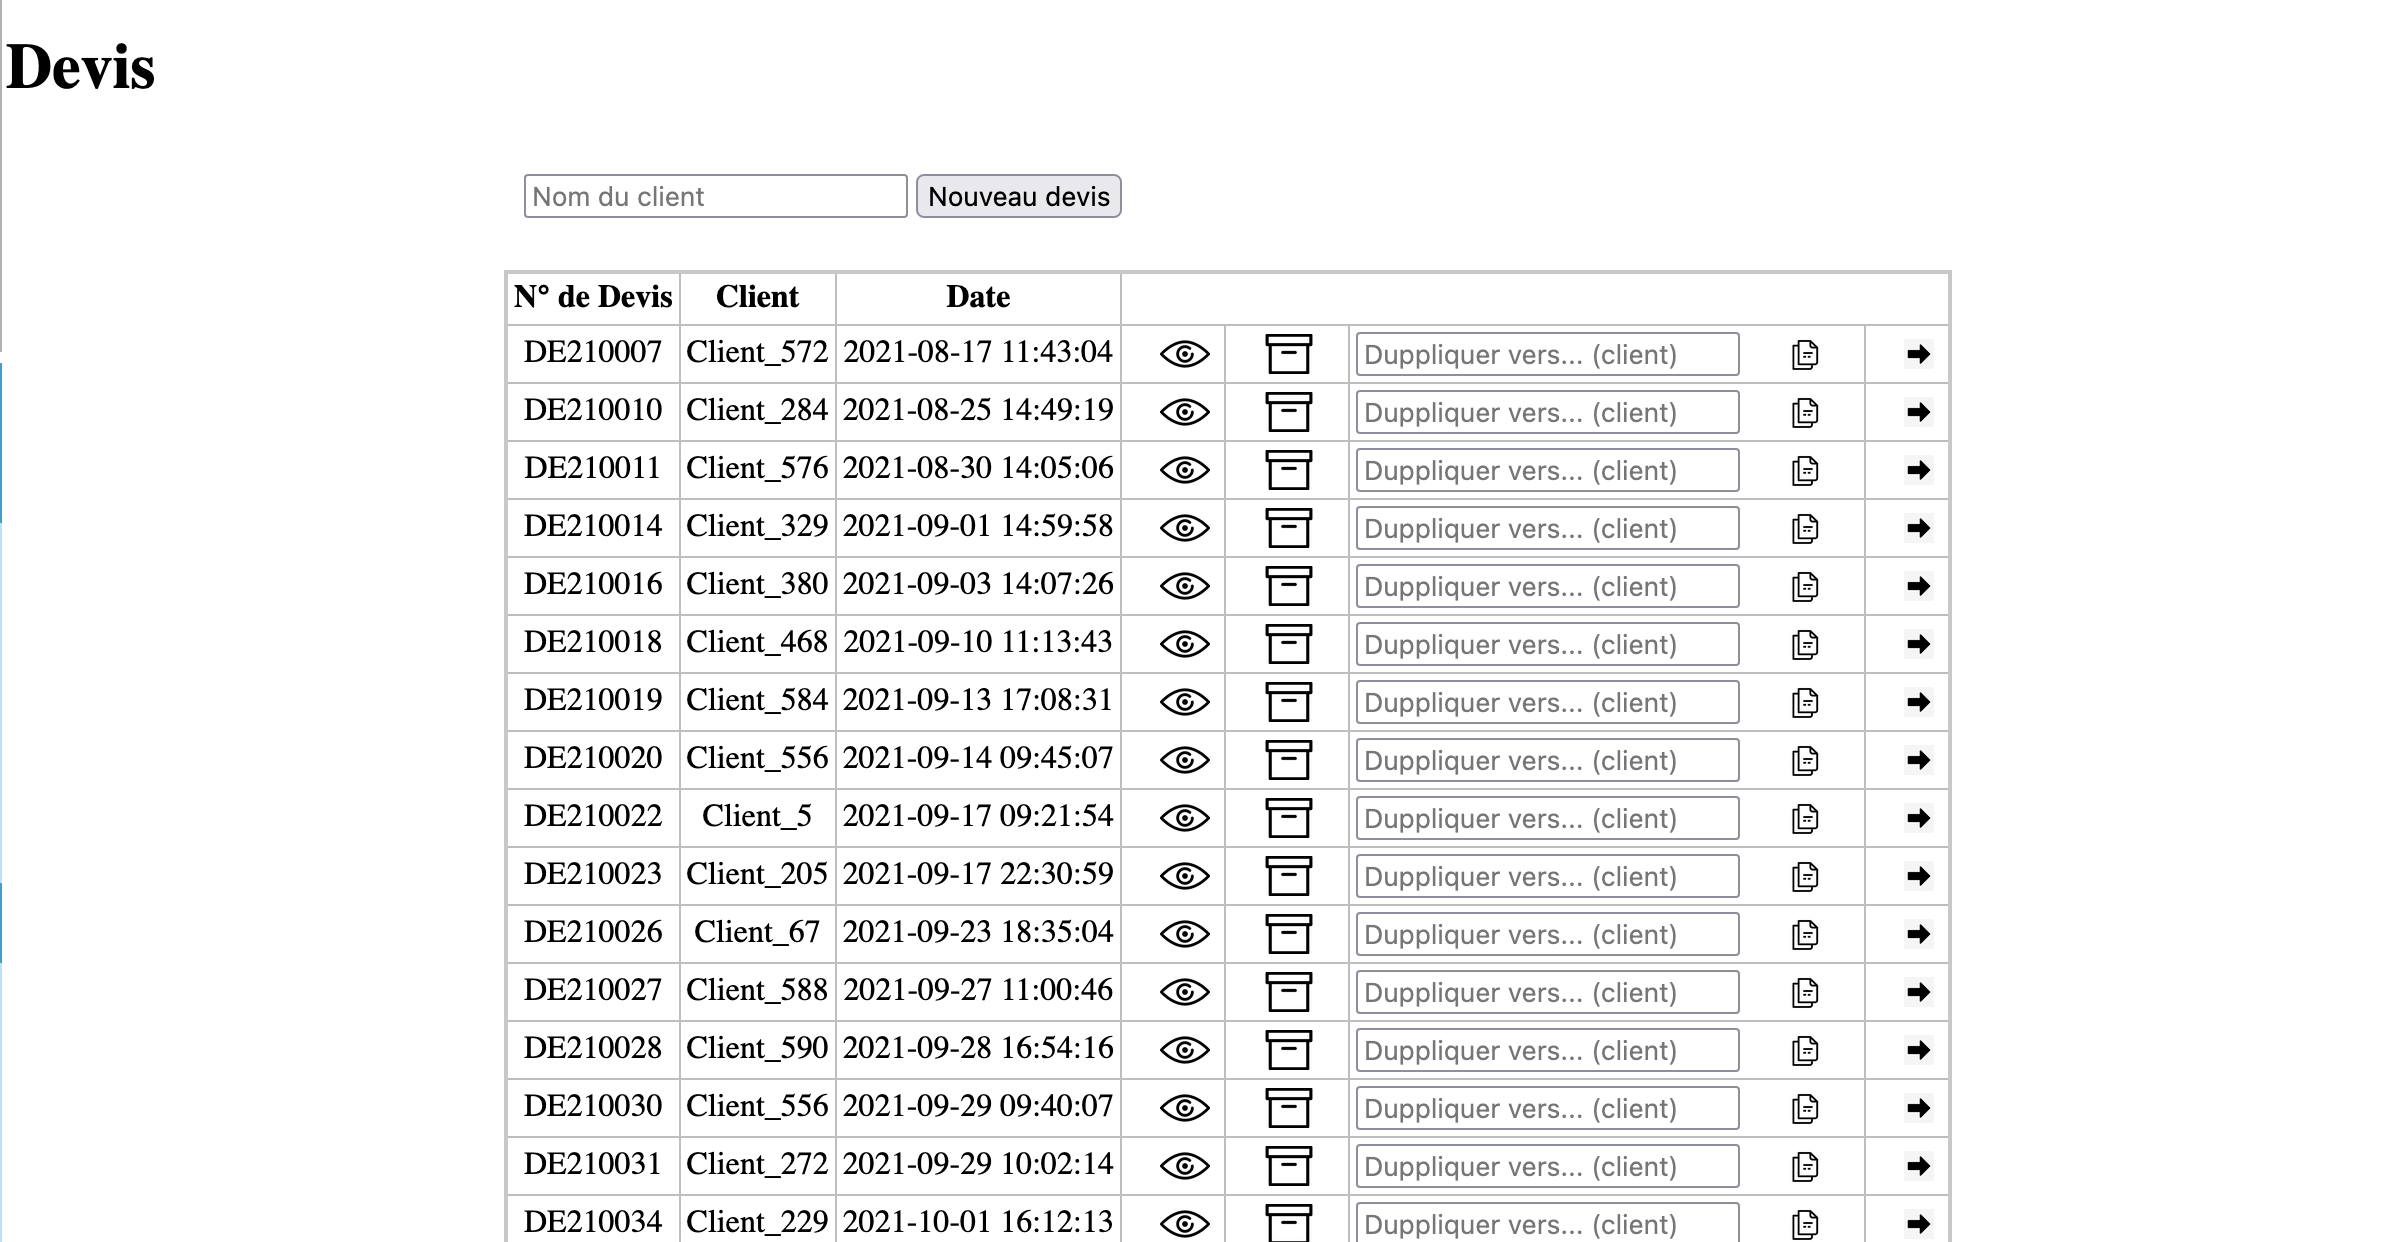Duplicate devis DE210020 with copy icon
This screenshot has width=2390, height=1242.
click(1805, 760)
